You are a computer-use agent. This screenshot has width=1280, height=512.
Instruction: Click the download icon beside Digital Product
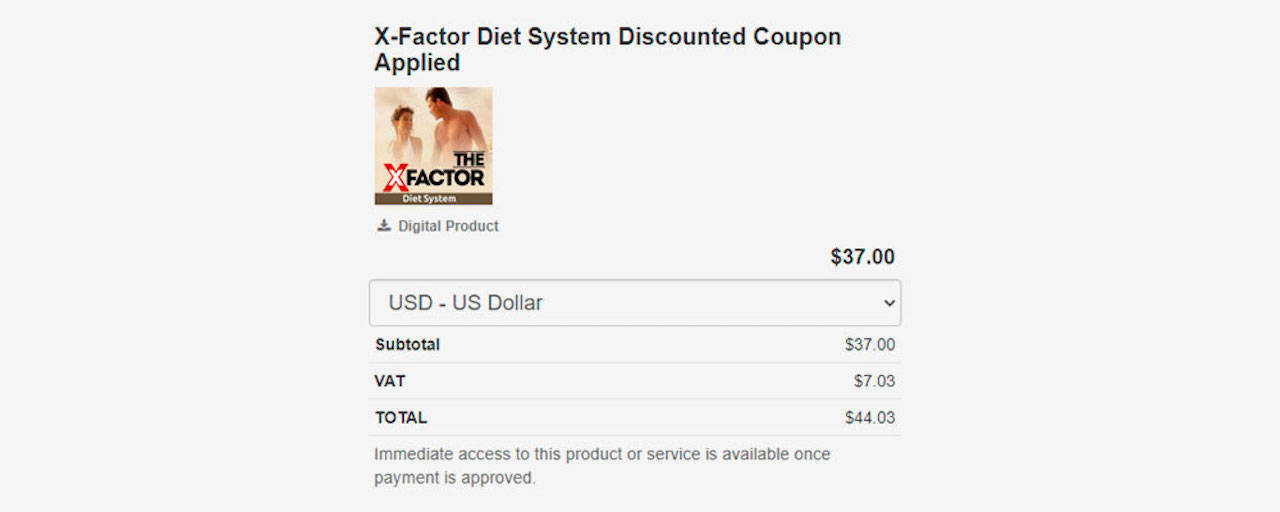pyautogui.click(x=383, y=226)
